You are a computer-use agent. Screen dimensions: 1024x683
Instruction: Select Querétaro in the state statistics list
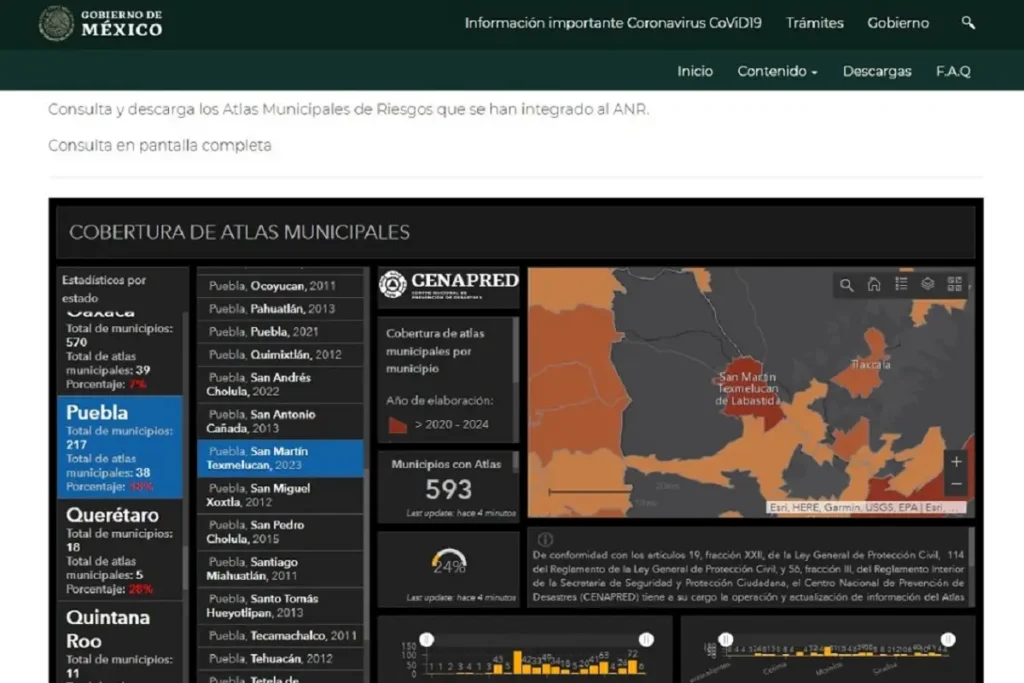[112, 516]
